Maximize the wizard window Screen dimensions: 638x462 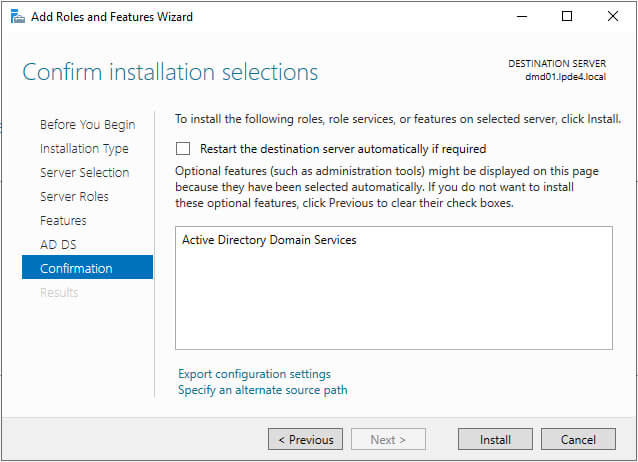click(x=567, y=17)
